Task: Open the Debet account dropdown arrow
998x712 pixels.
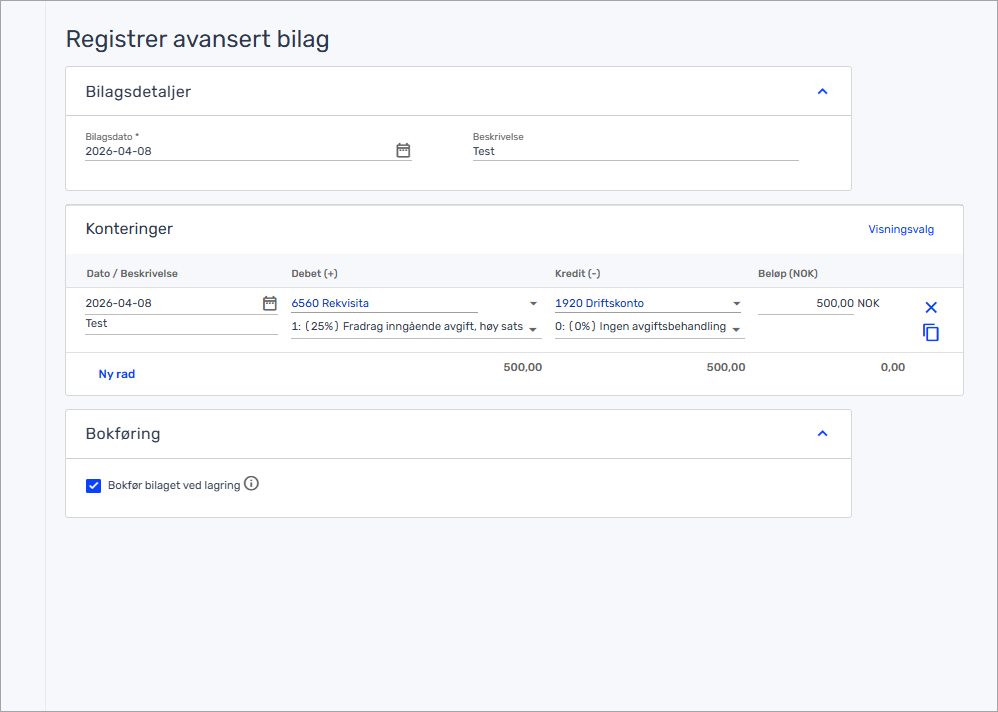Action: pos(533,304)
